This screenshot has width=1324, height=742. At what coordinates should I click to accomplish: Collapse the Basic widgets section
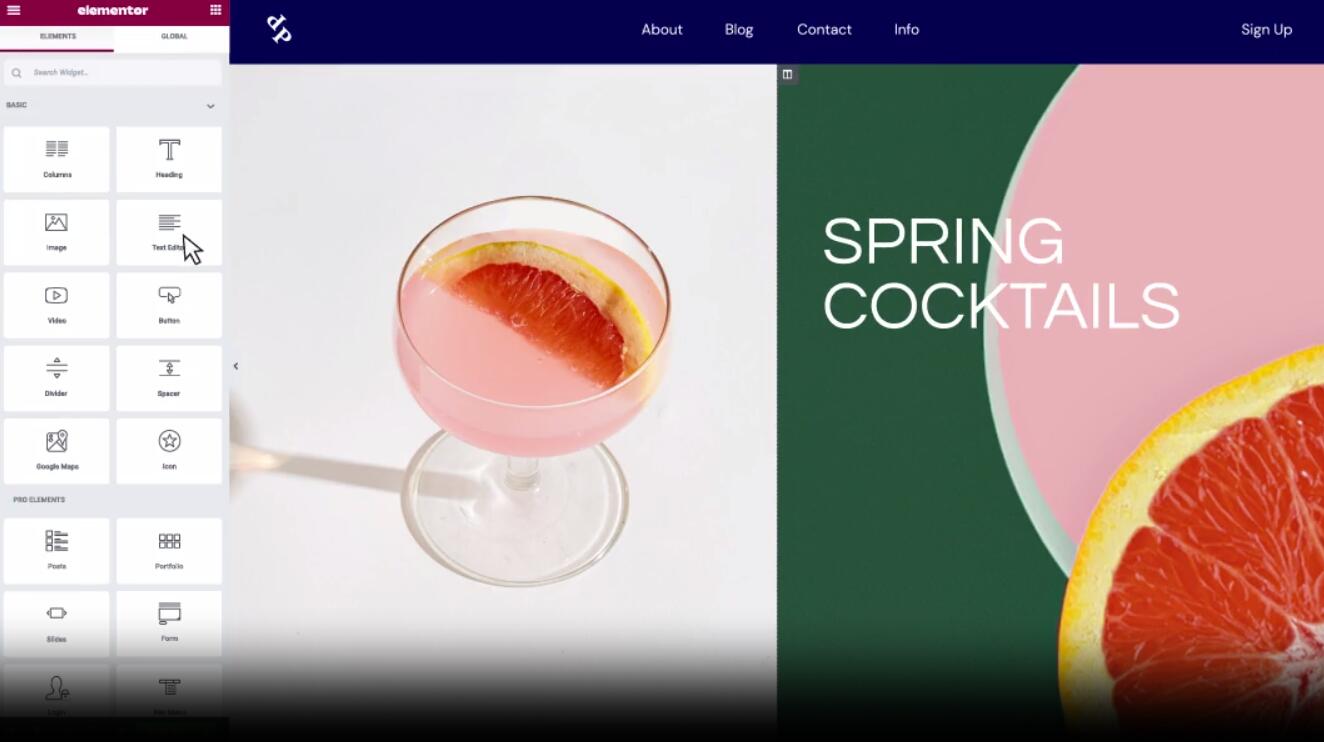click(x=210, y=105)
